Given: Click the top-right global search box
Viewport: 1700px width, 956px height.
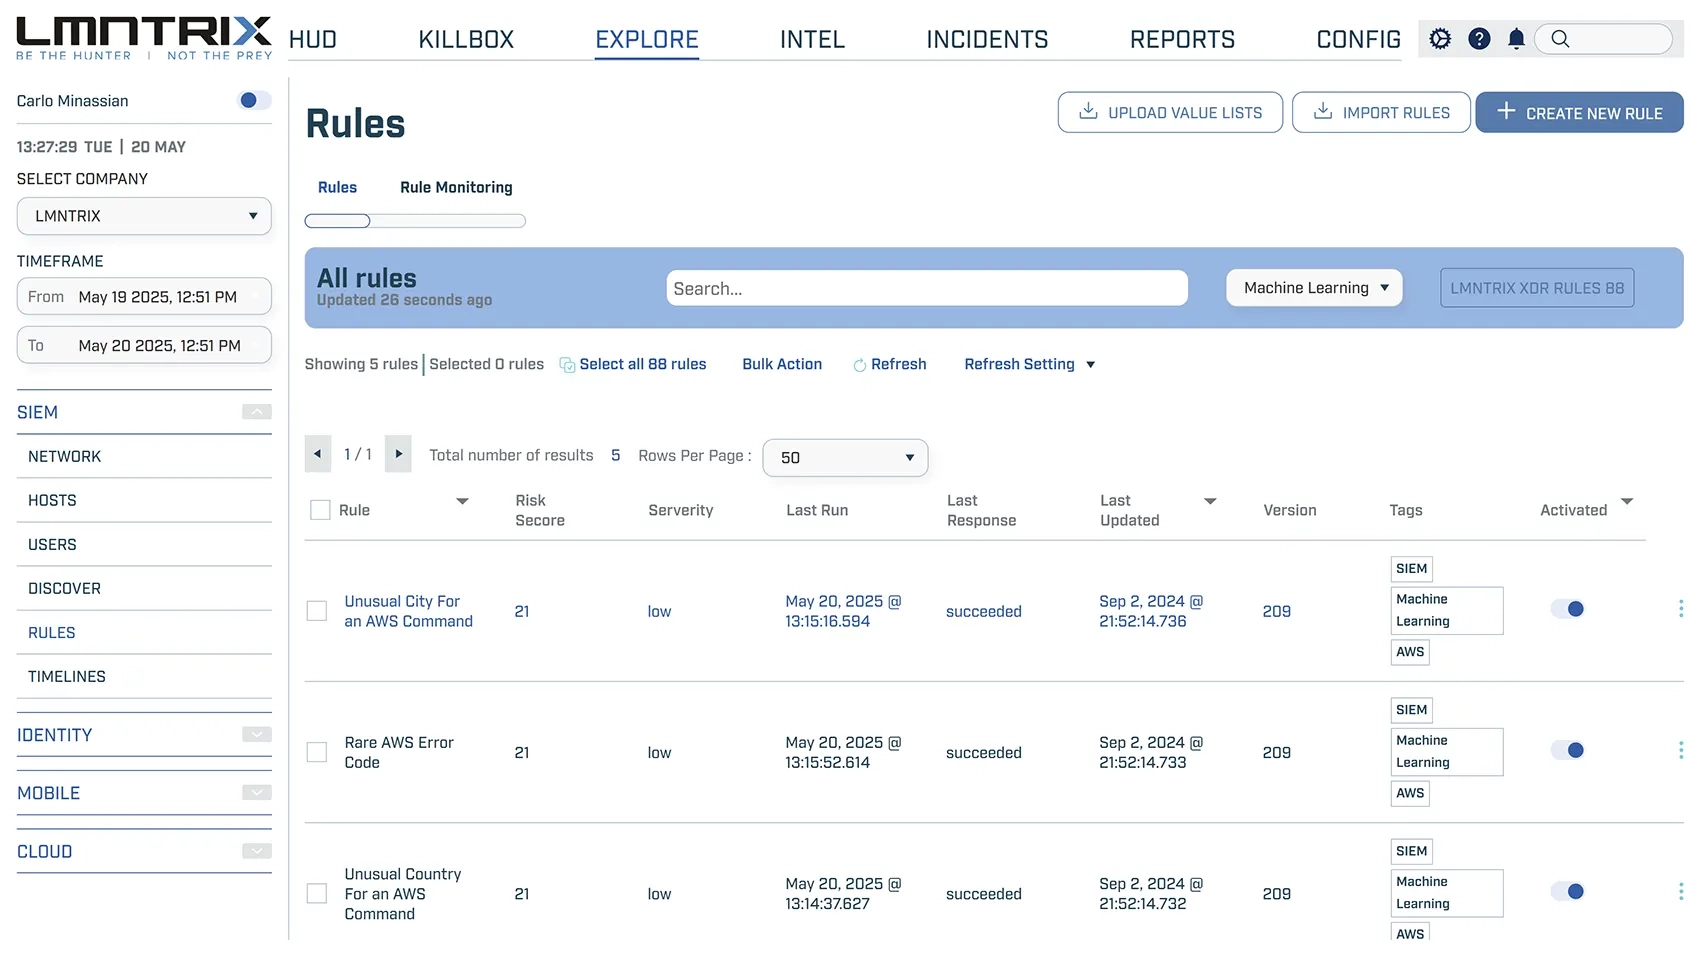Looking at the screenshot, I should [1604, 39].
